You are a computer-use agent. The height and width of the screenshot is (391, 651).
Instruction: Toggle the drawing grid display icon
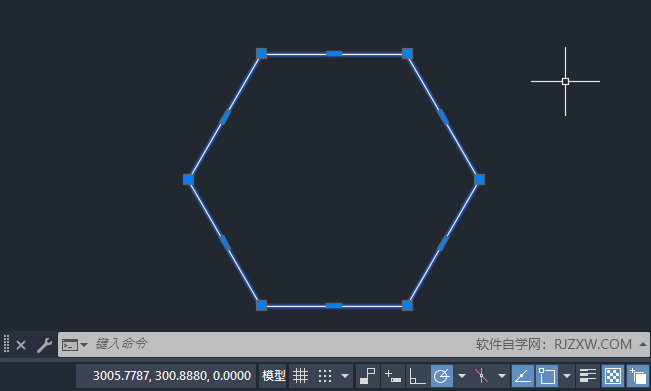click(300, 376)
